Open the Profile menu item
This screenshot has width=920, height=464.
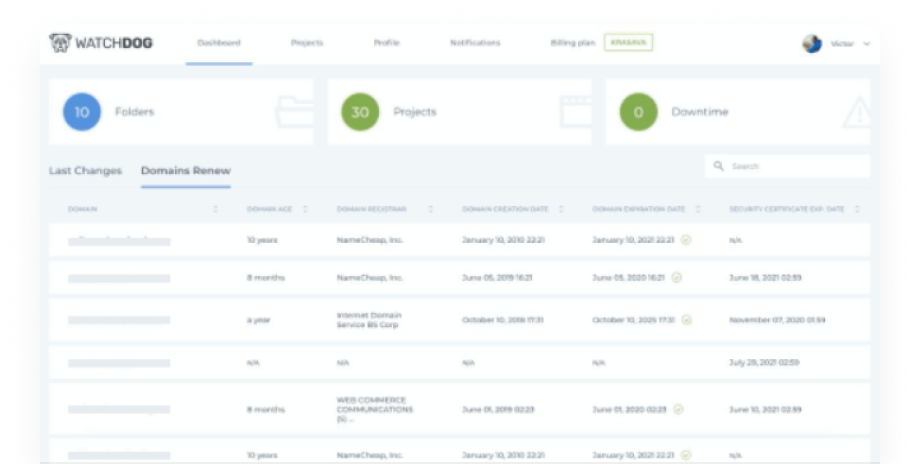click(386, 43)
